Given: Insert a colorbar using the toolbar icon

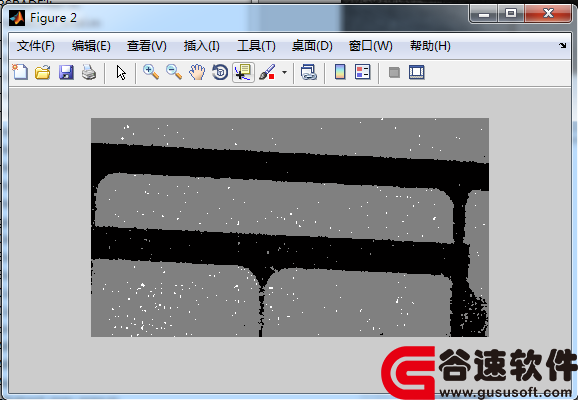Looking at the screenshot, I should click(x=340, y=72).
